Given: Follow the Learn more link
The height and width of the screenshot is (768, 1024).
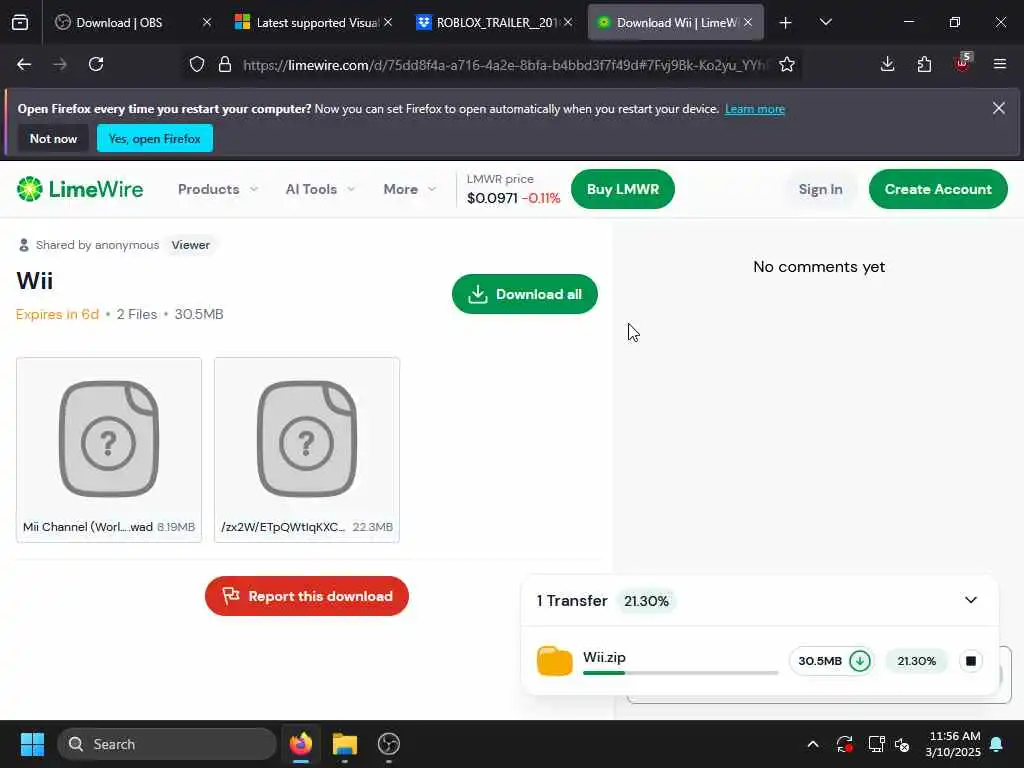Looking at the screenshot, I should click(755, 109).
